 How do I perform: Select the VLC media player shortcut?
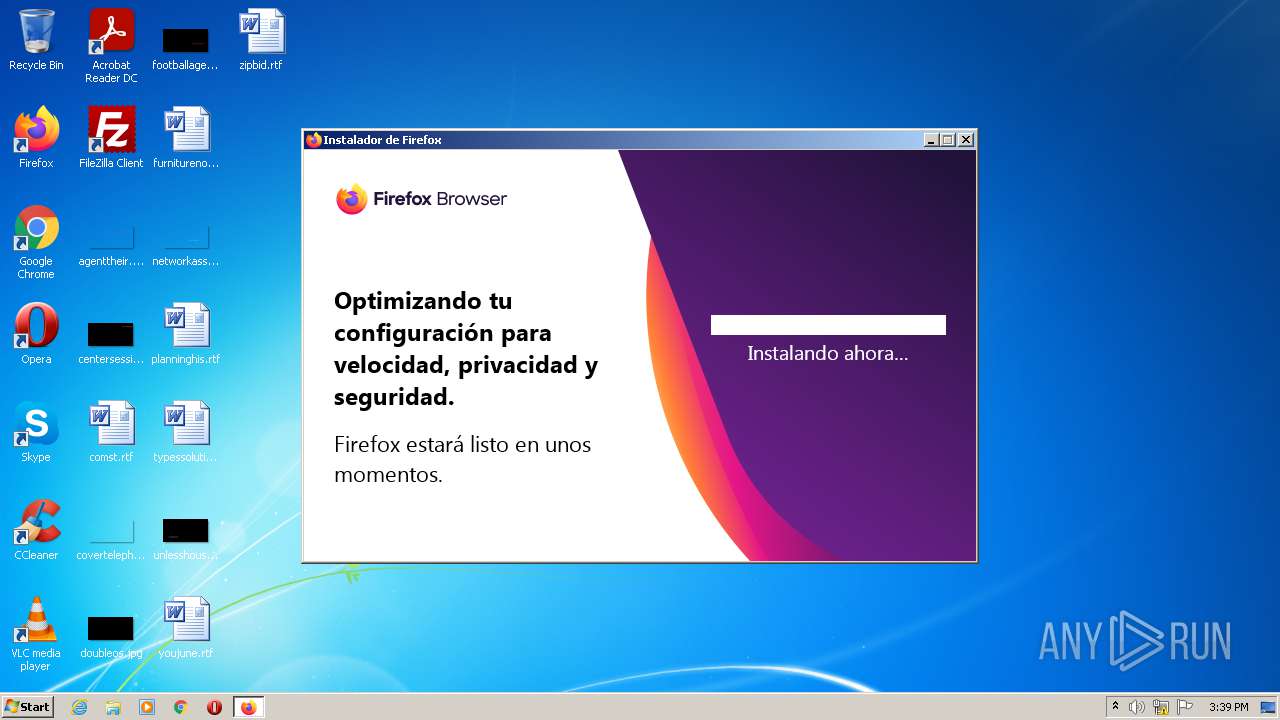point(36,634)
